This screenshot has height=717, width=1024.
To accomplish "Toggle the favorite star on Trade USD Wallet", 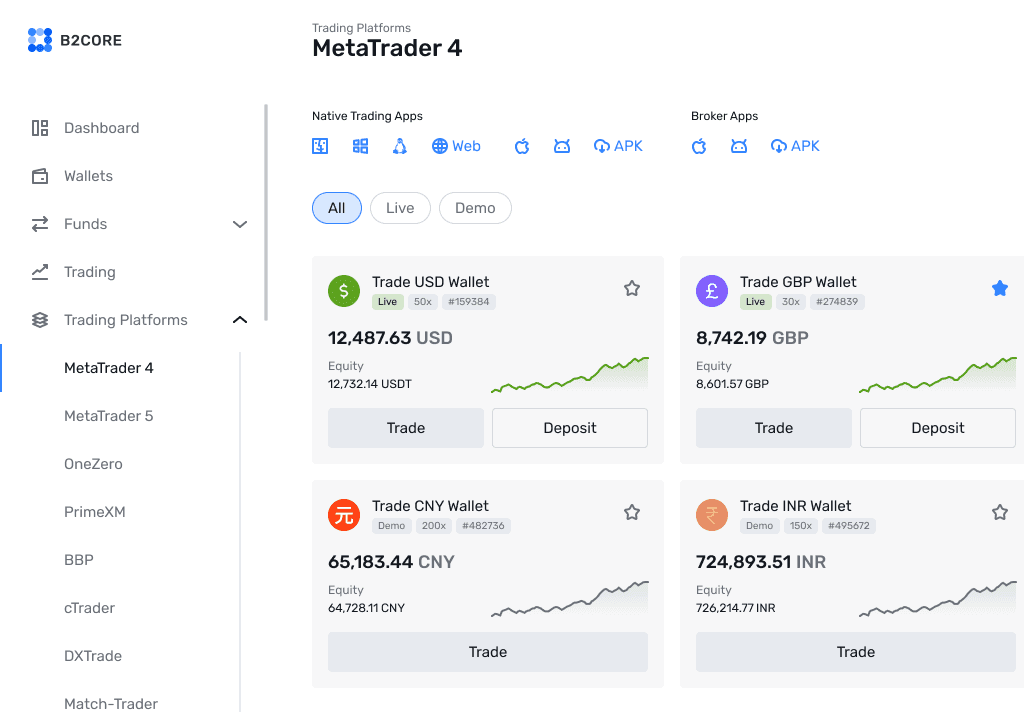I will click(631, 287).
